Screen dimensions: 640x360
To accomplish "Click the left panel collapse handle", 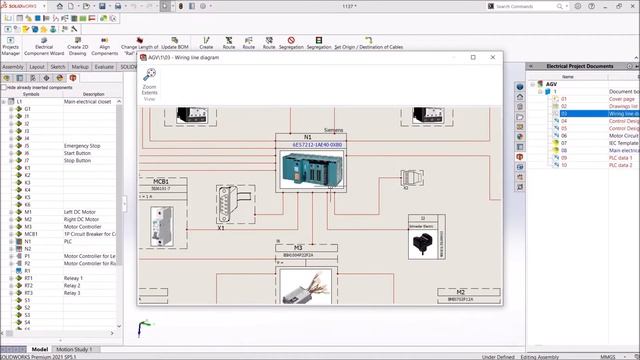I will [124, 204].
